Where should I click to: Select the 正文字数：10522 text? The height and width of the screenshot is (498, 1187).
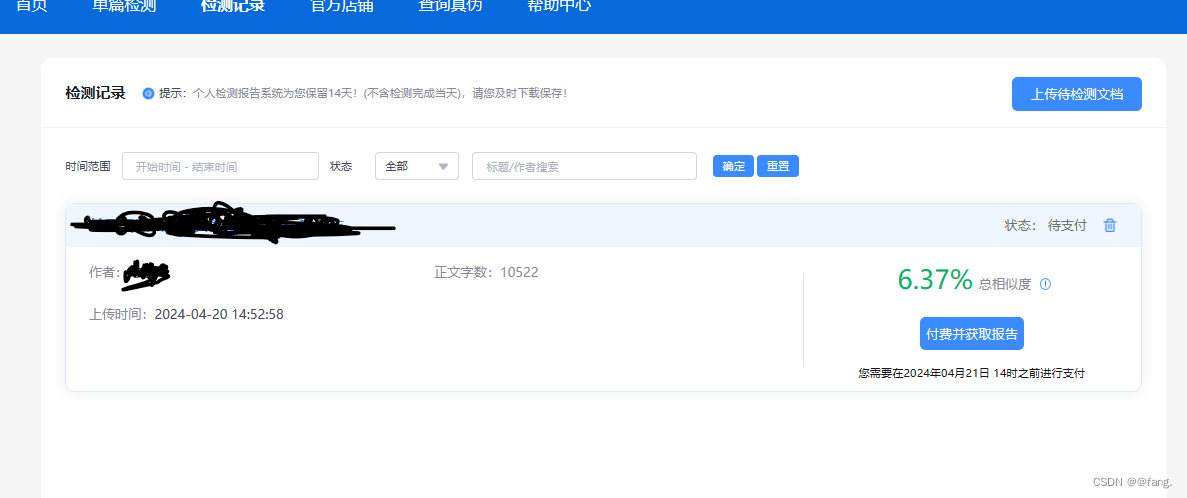click(486, 272)
